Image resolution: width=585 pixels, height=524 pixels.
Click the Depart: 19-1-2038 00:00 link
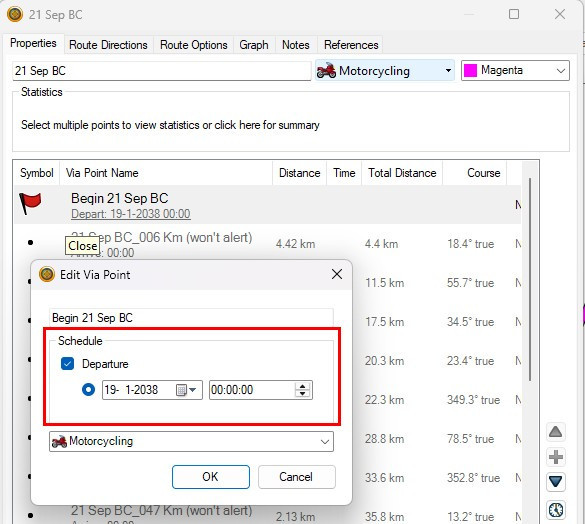(x=131, y=214)
